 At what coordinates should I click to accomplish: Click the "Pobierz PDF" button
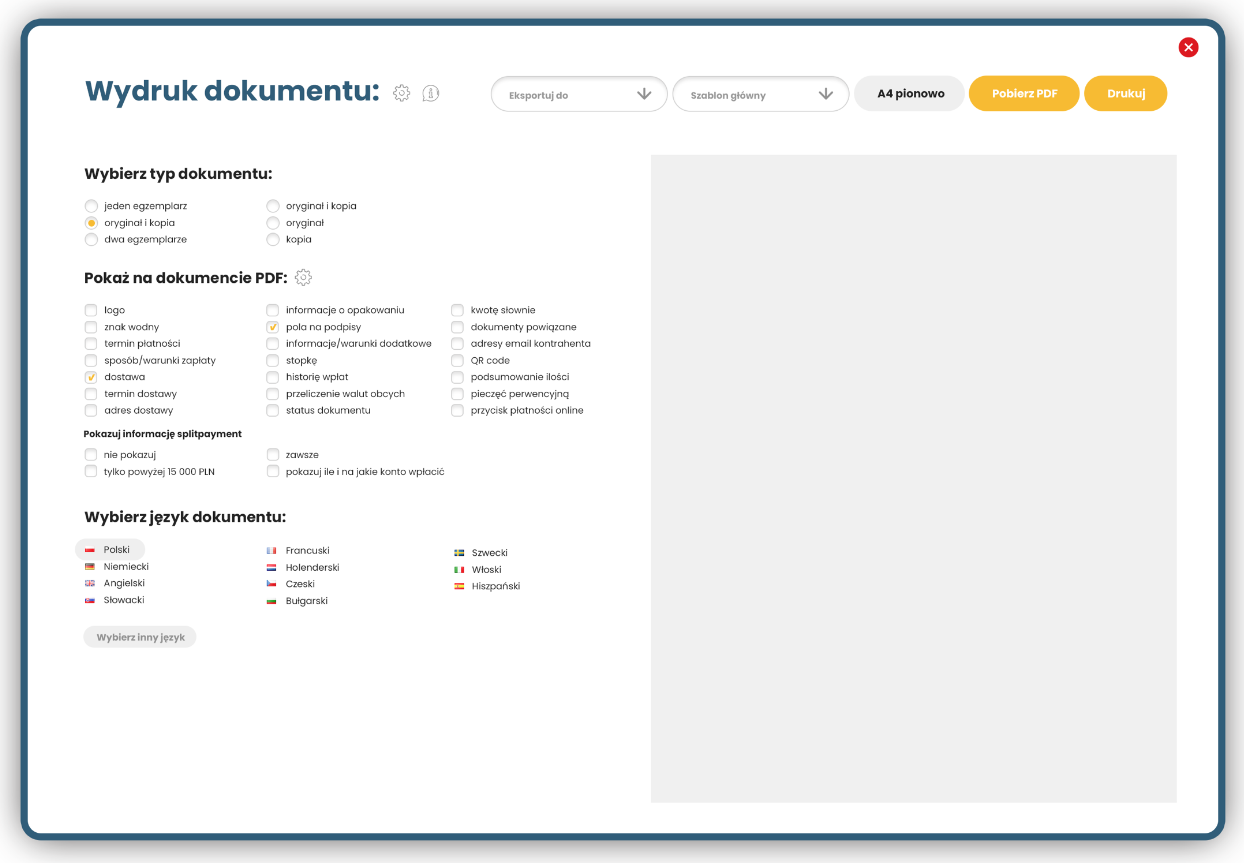pos(1023,93)
